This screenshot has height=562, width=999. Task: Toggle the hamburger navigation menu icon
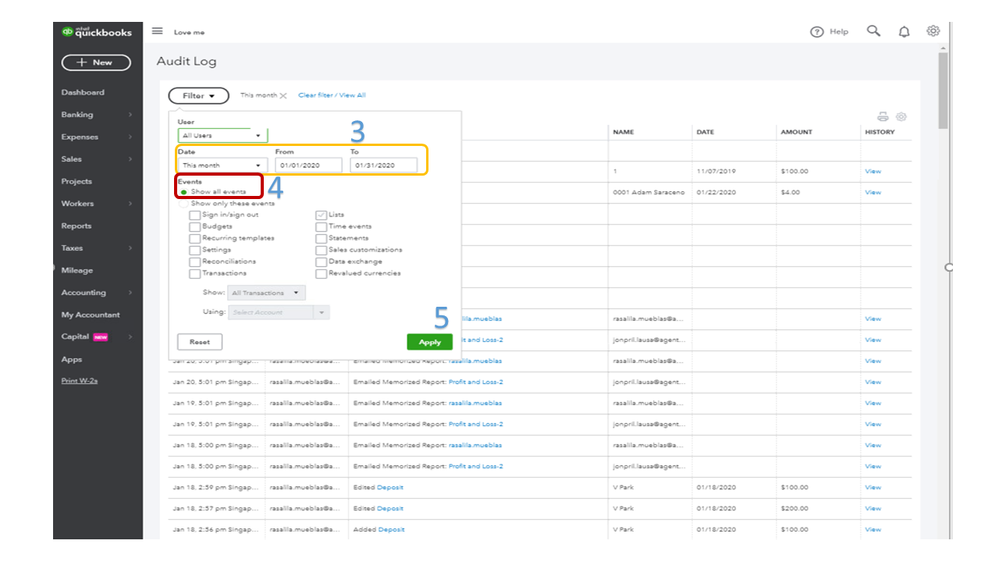(x=157, y=31)
